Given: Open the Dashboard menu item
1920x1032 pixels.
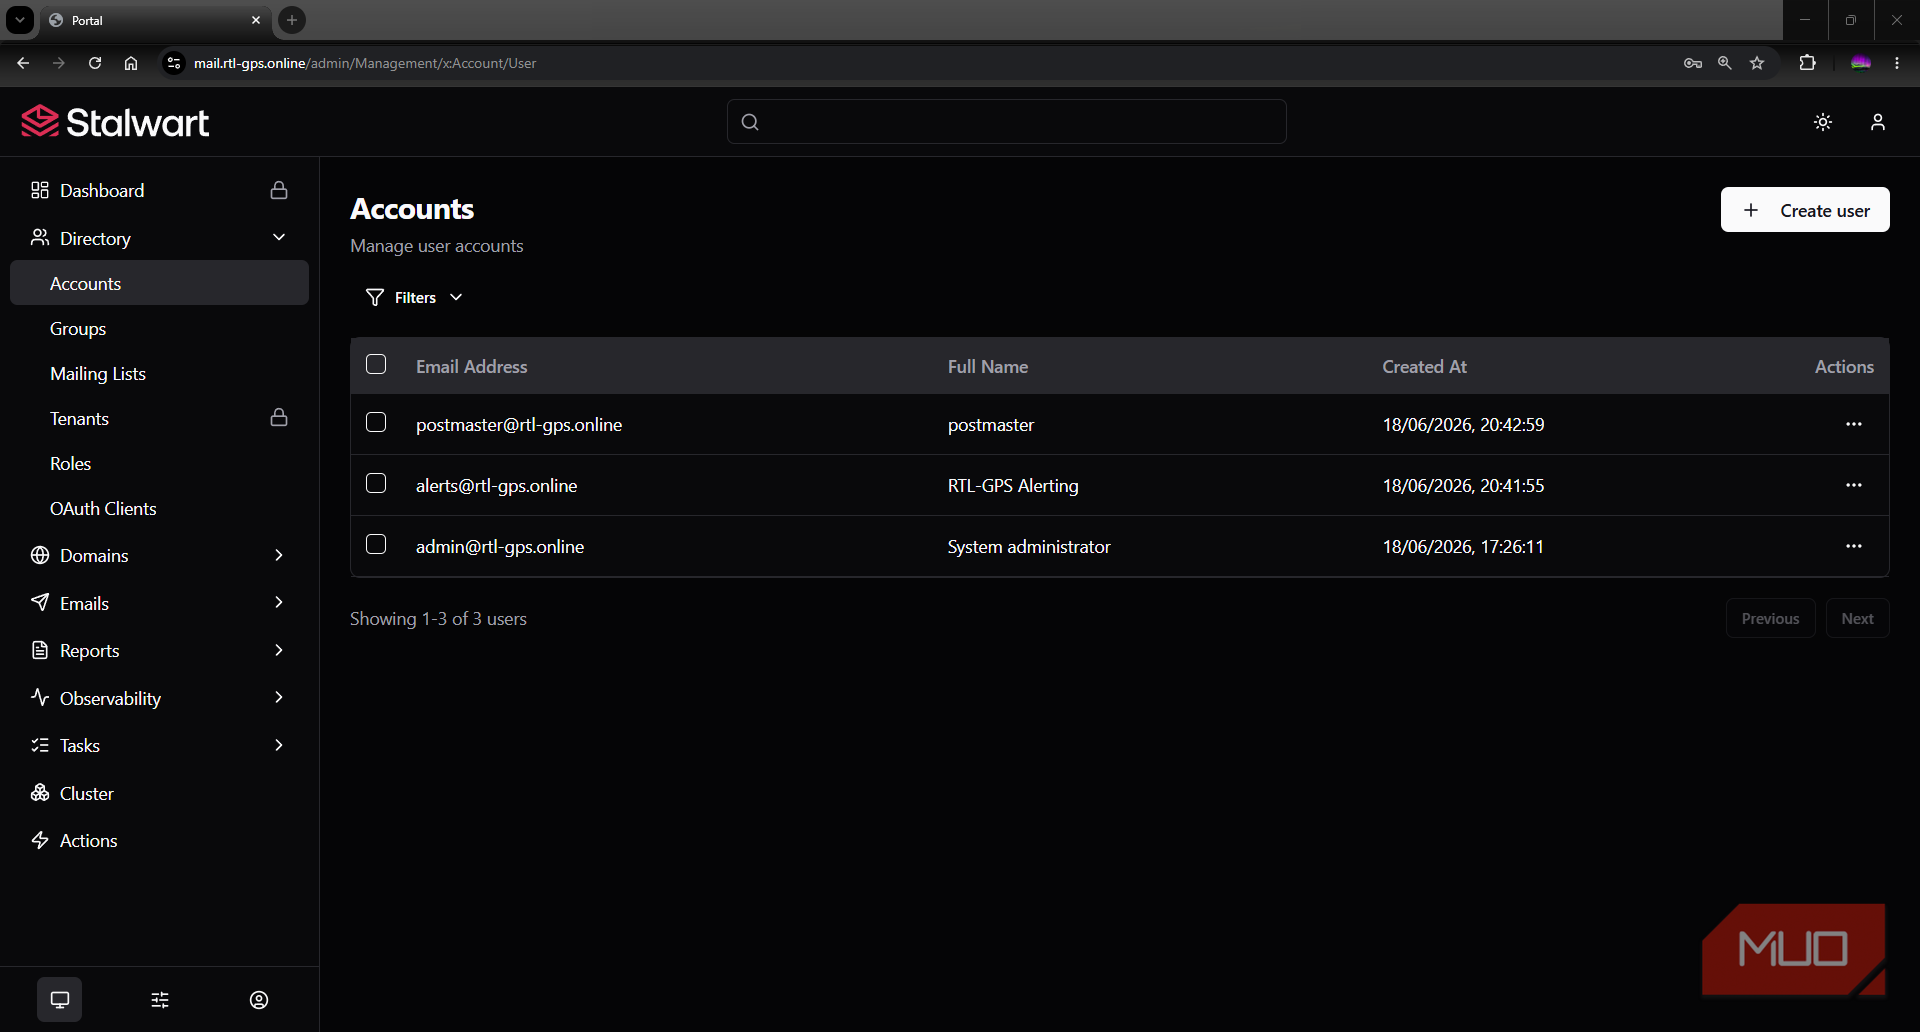Looking at the screenshot, I should (x=160, y=190).
